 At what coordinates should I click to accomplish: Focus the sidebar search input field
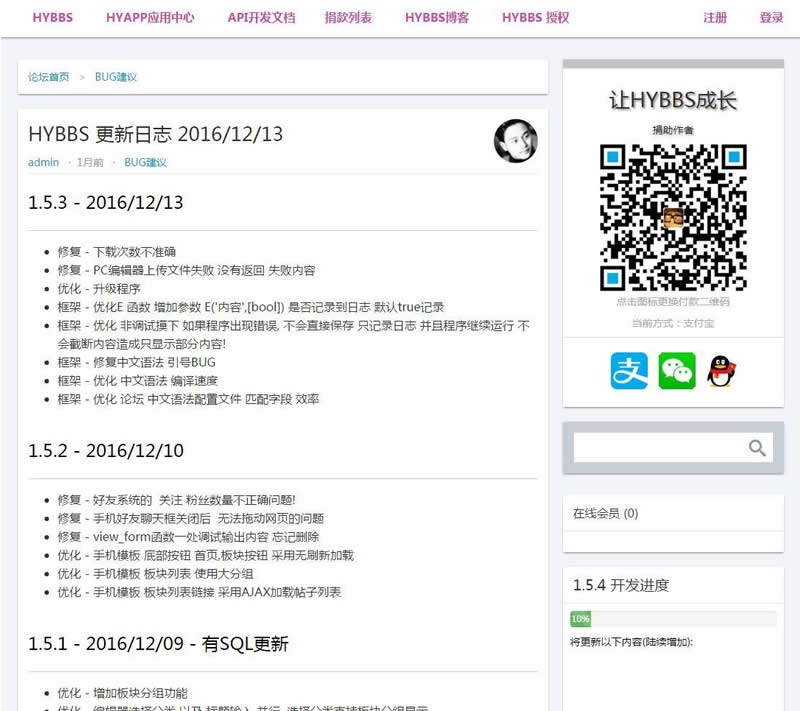pos(657,448)
